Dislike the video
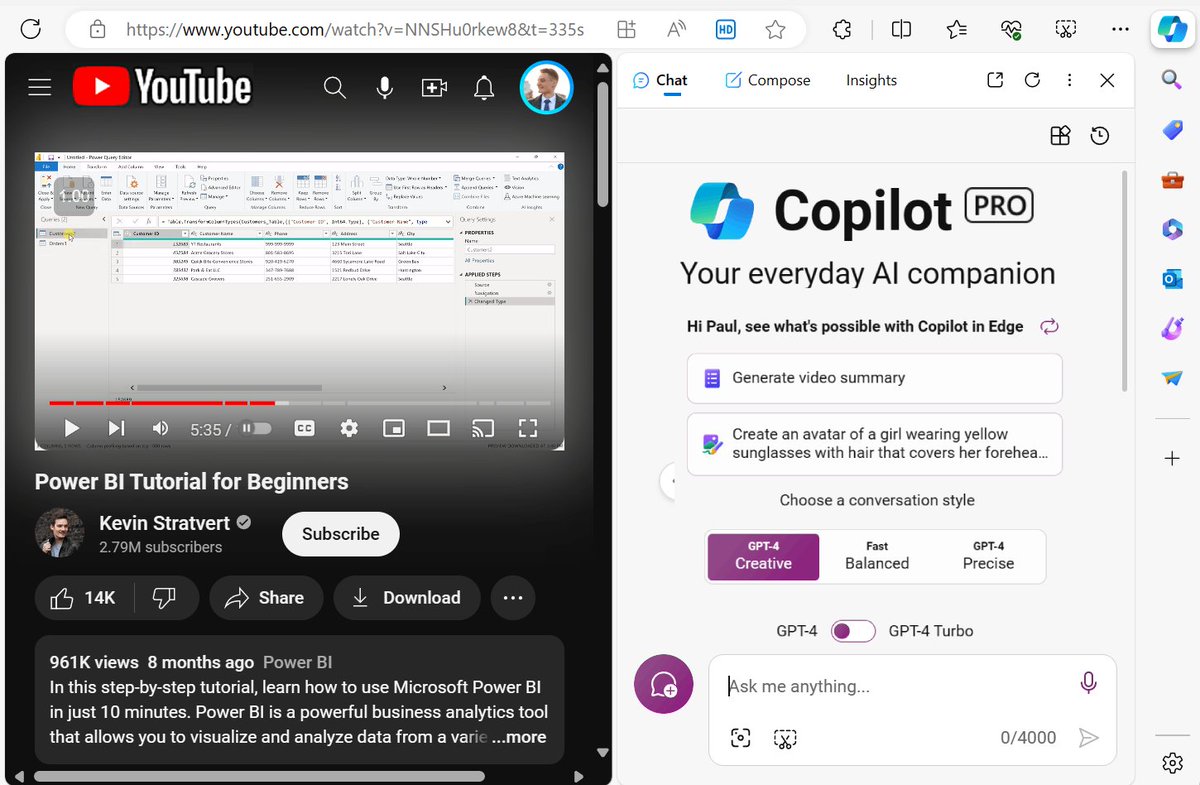 click(167, 598)
